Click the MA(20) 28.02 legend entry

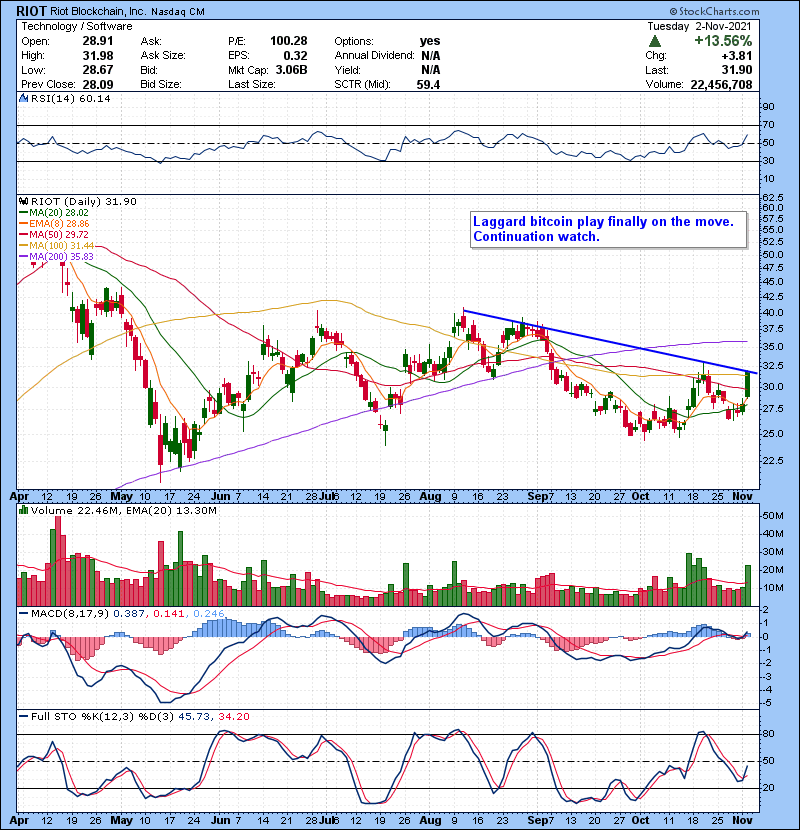(53, 212)
